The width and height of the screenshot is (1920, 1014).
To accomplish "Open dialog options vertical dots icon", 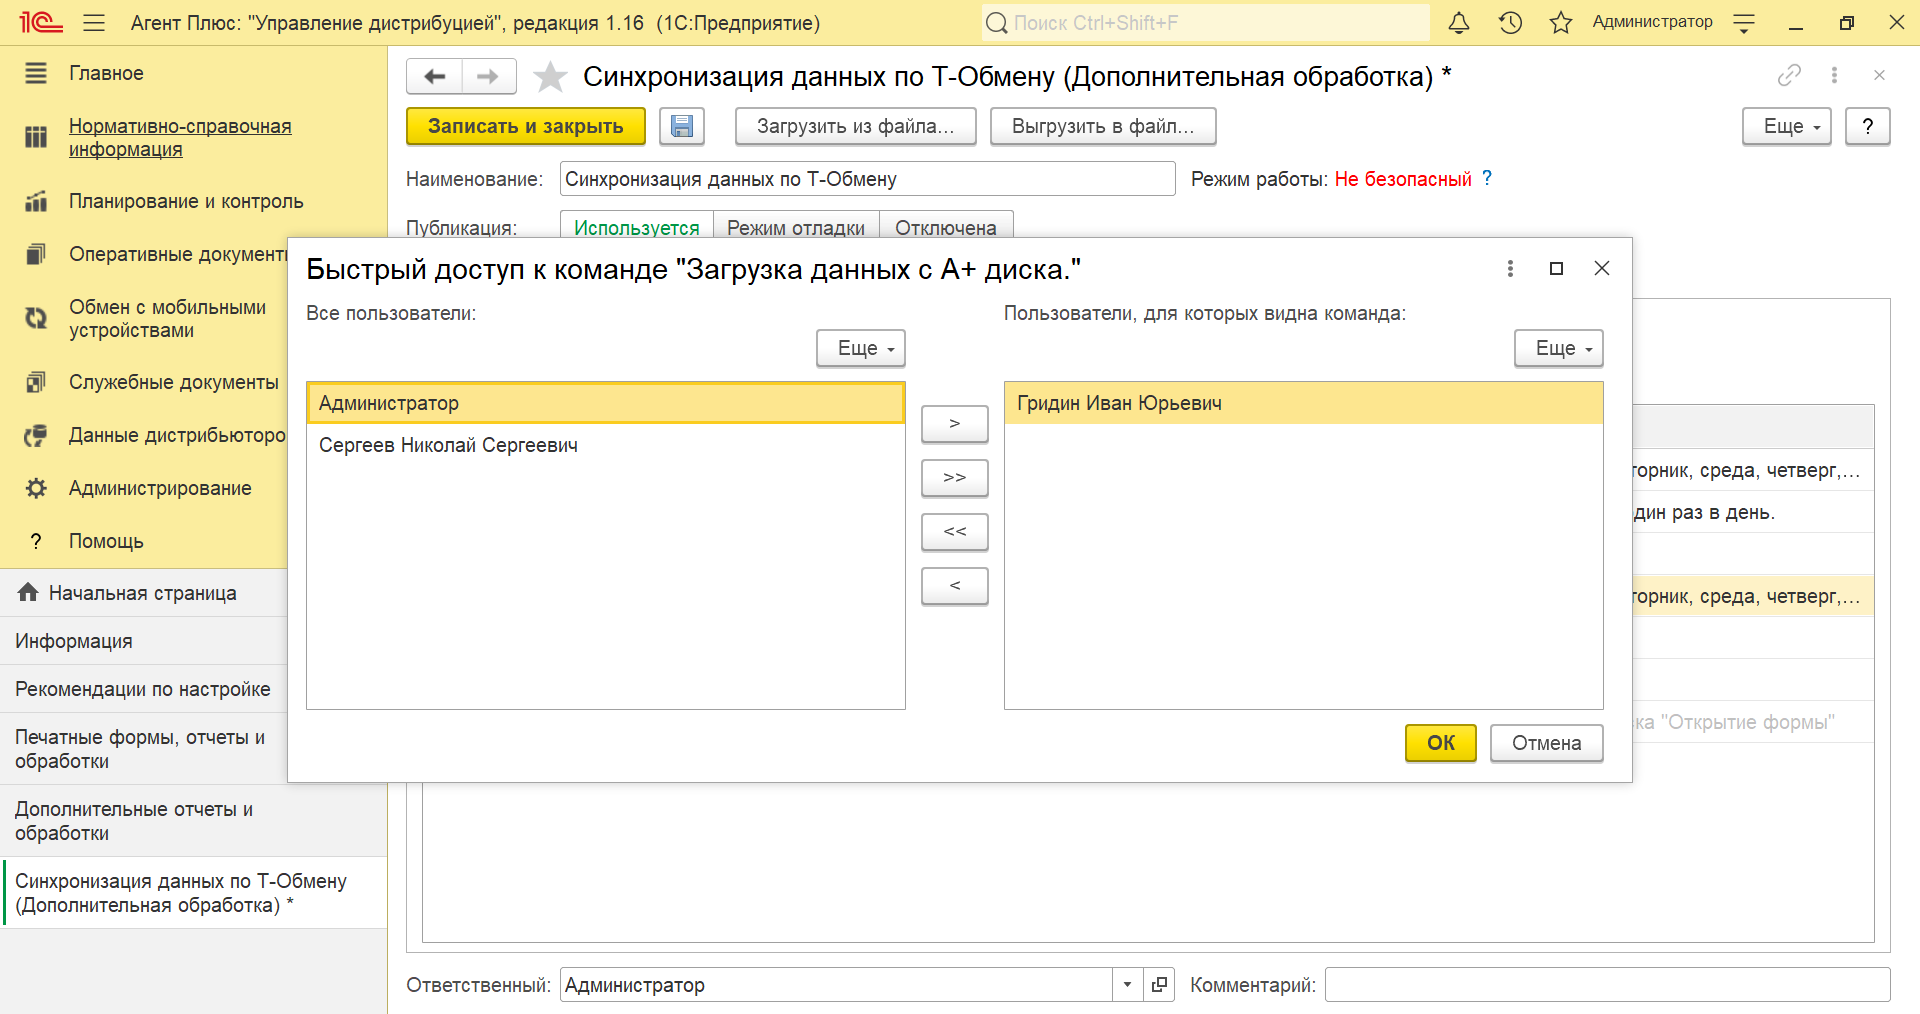I will pos(1510,268).
